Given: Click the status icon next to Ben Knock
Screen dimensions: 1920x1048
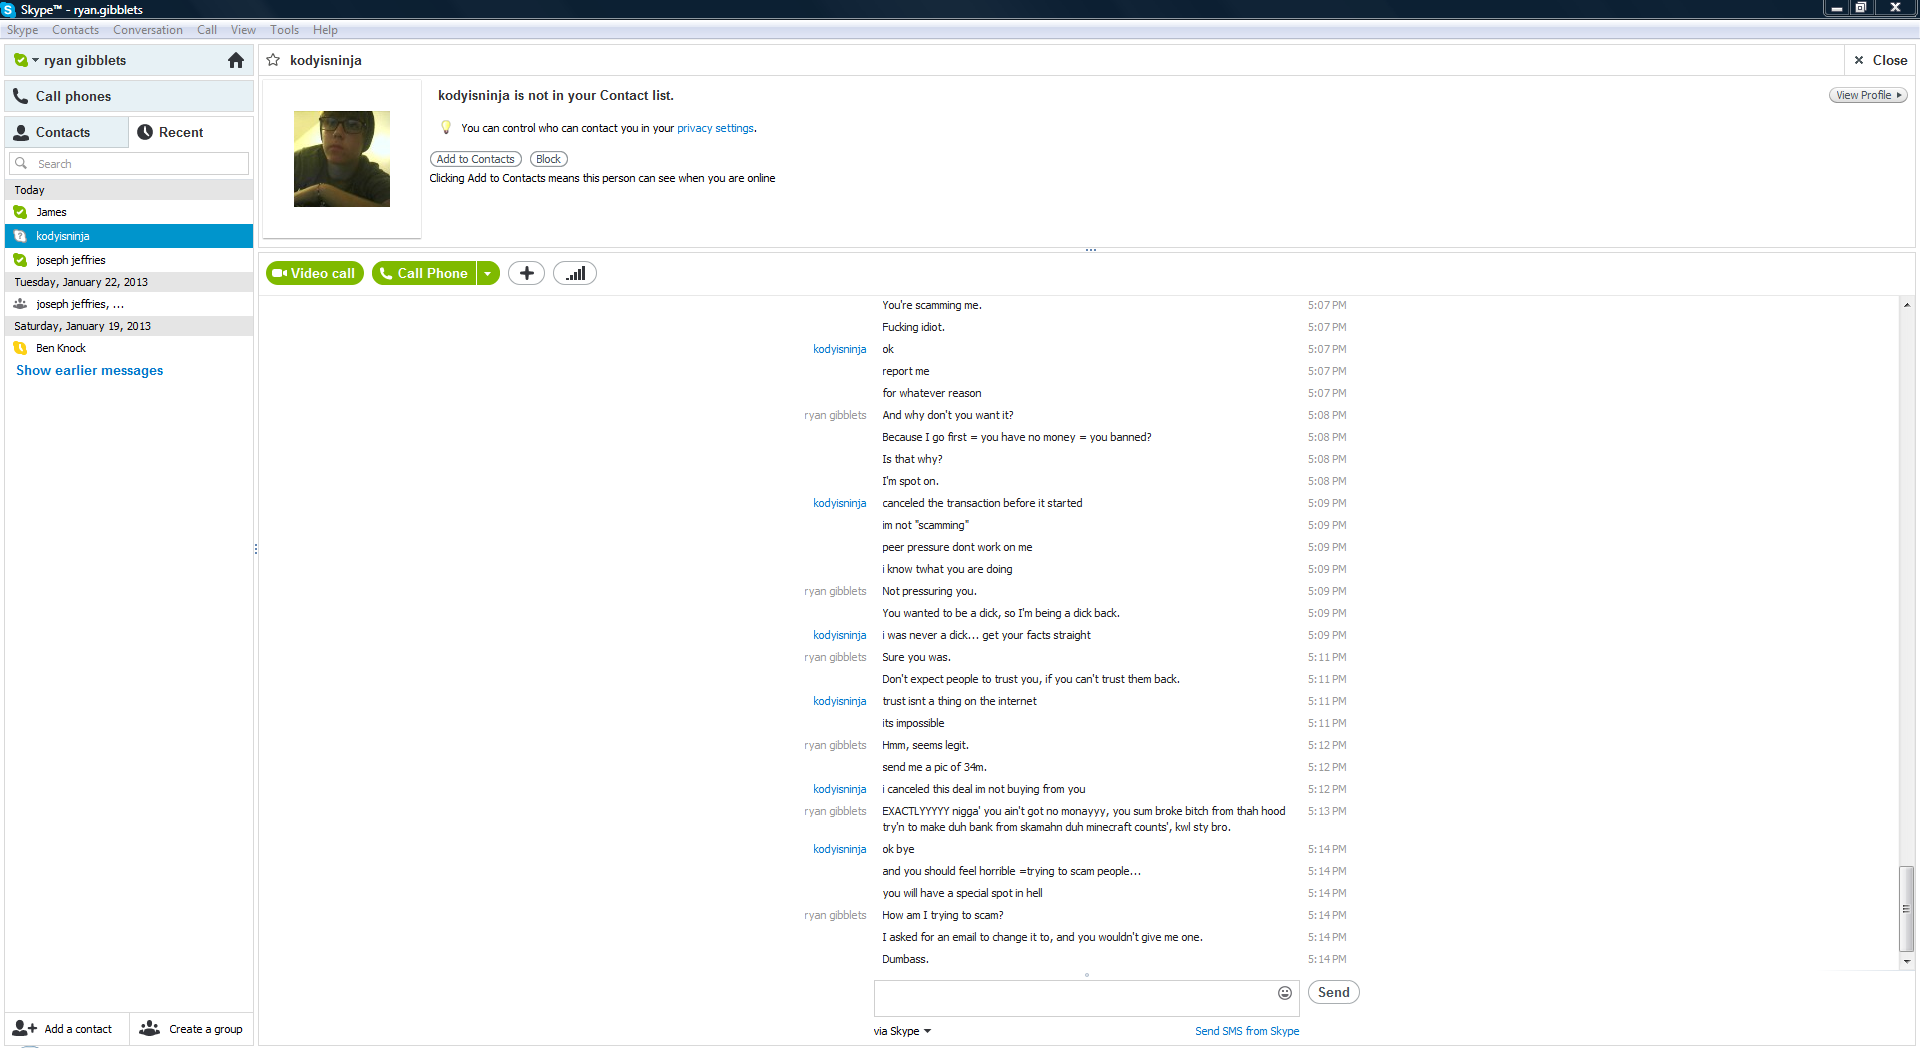Looking at the screenshot, I should 20,348.
